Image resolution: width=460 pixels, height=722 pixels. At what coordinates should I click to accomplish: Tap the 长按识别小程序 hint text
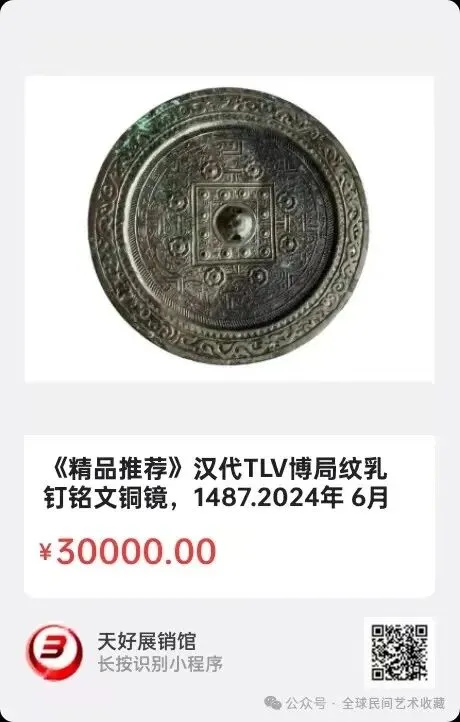coord(160,664)
